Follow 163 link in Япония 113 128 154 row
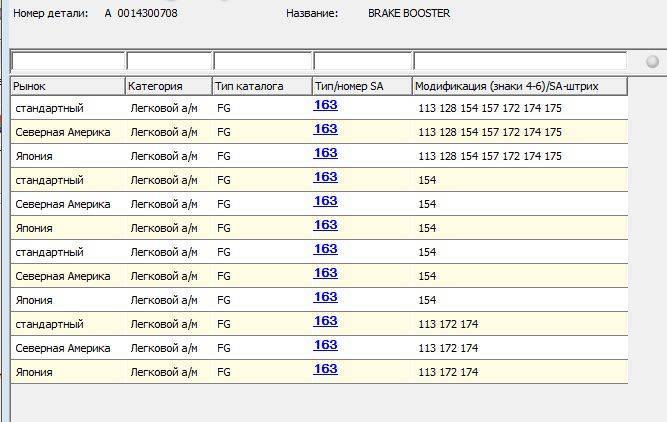The height and width of the screenshot is (422, 667). pyautogui.click(x=326, y=153)
